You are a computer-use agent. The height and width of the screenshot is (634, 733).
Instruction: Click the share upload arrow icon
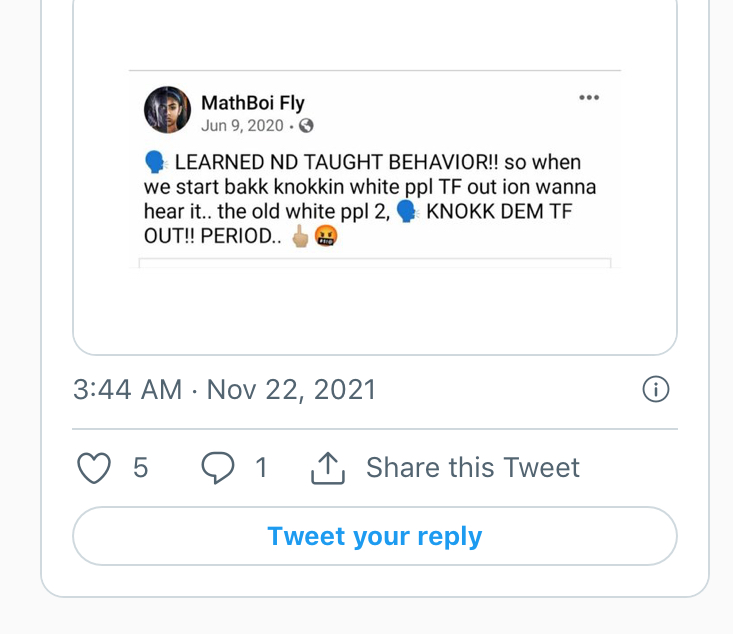click(328, 468)
